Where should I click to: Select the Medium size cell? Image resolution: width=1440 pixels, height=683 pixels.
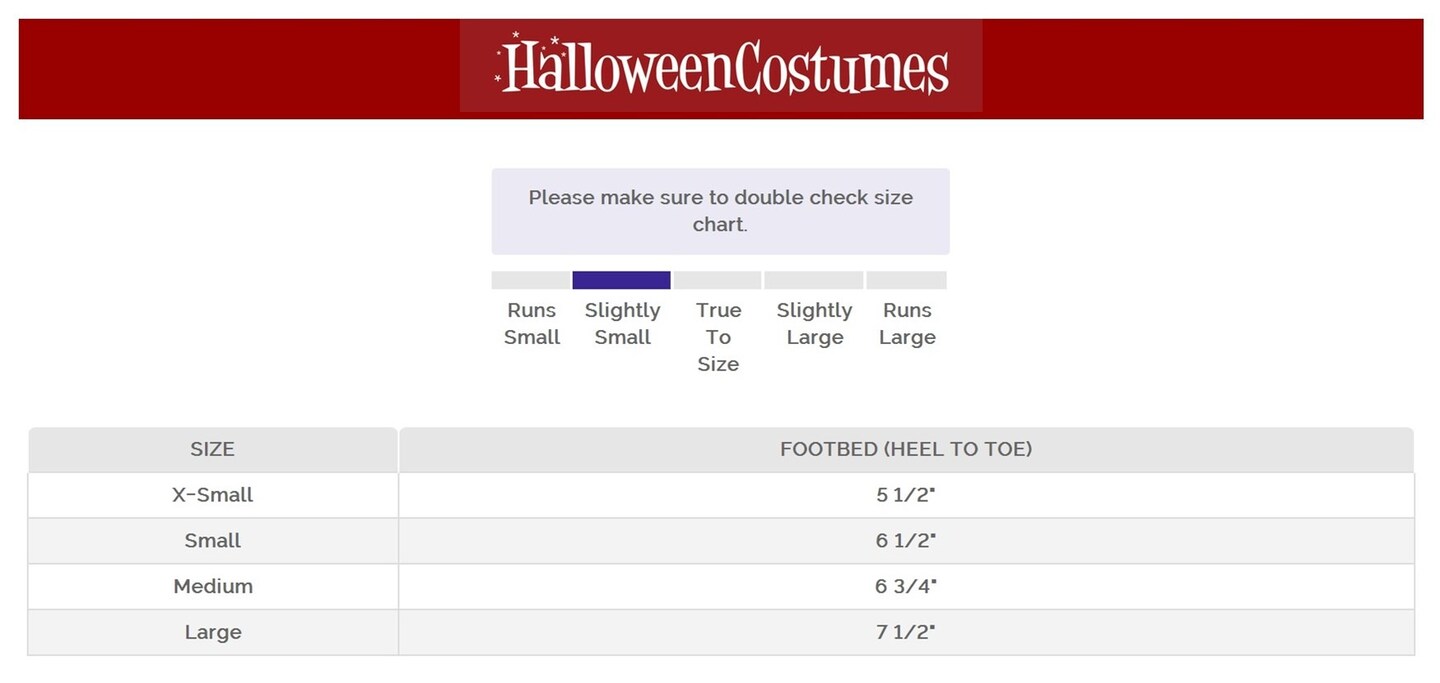[212, 587]
